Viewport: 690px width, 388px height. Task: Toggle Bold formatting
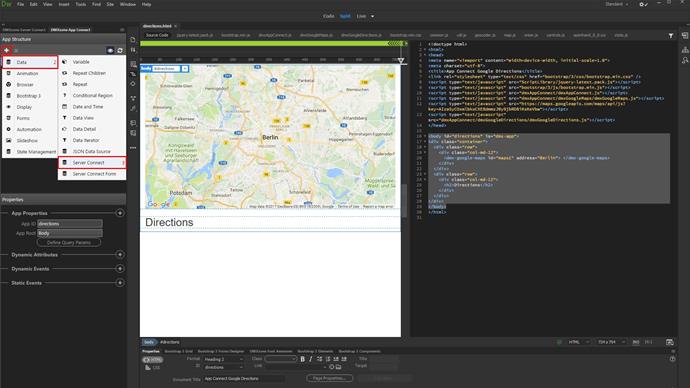pos(302,359)
